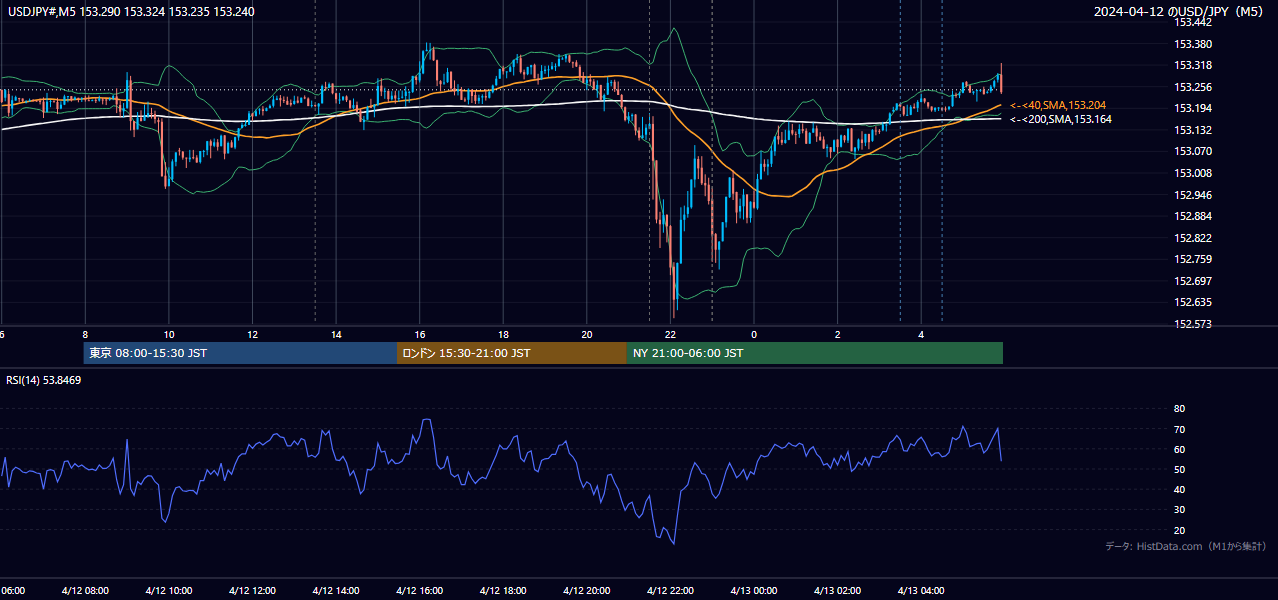The image size is (1278, 600).
Task: Click the 4/13 02:00 time axis label
Action: 838,591
